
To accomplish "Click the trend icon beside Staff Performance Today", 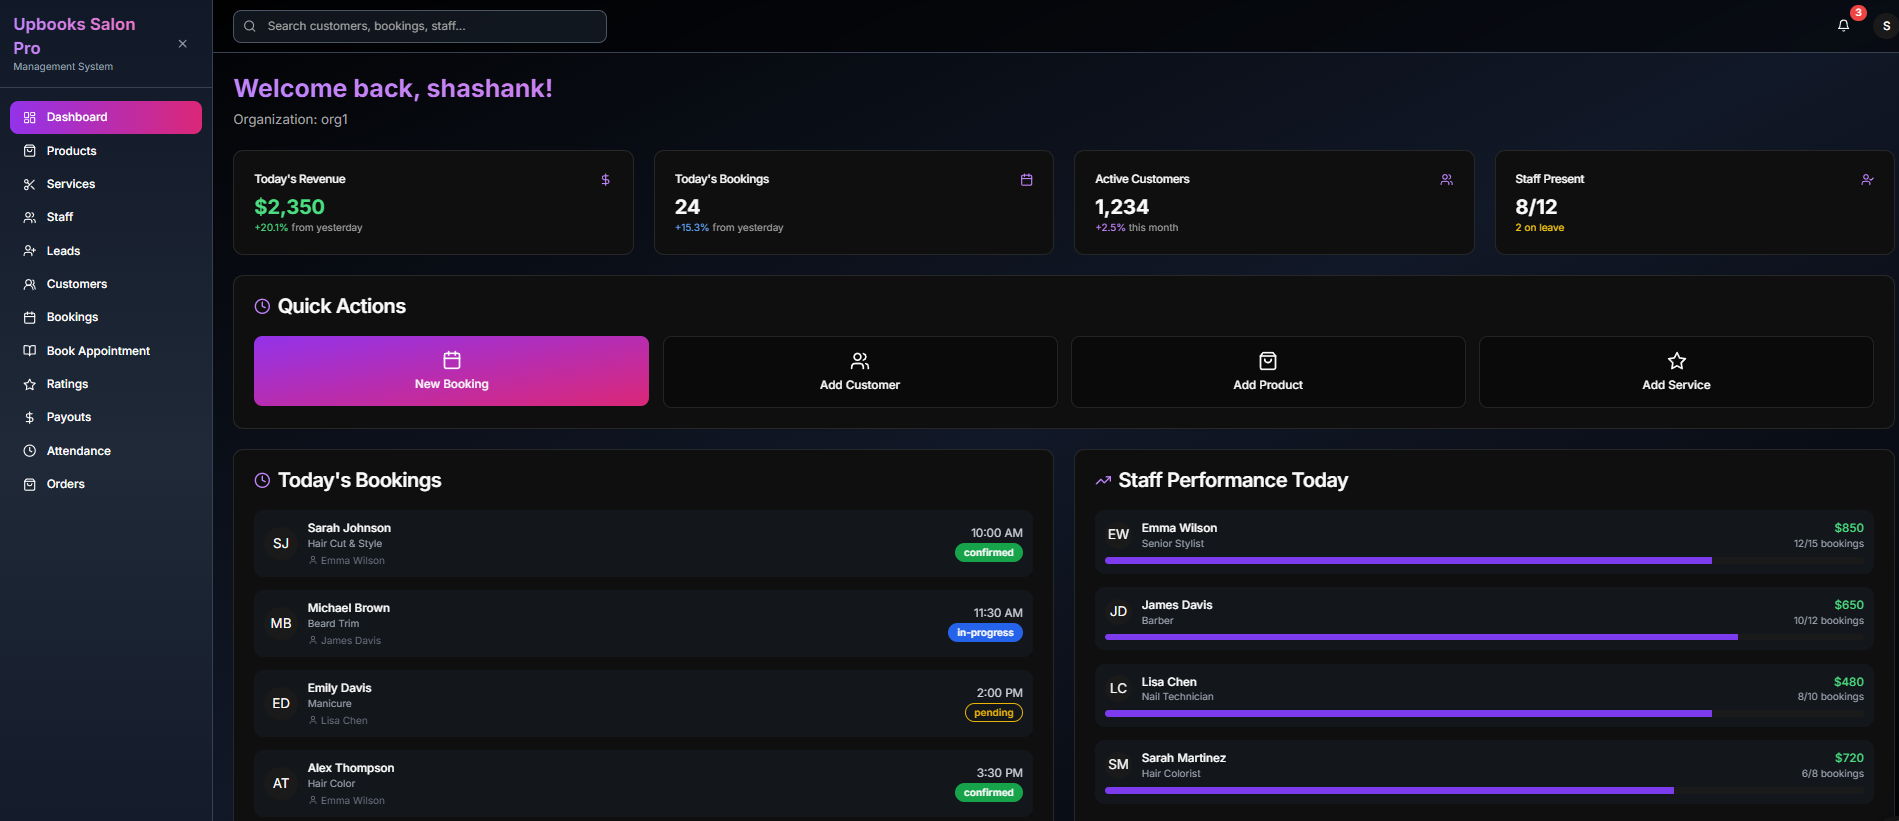I will 1103,481.
